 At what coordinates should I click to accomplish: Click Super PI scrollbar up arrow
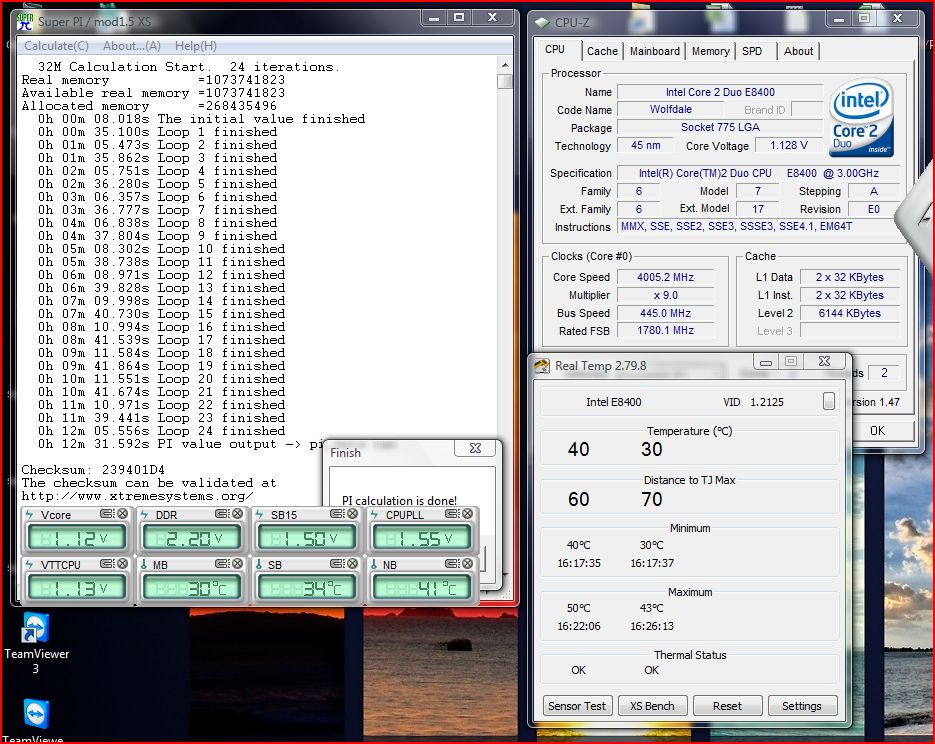point(505,64)
